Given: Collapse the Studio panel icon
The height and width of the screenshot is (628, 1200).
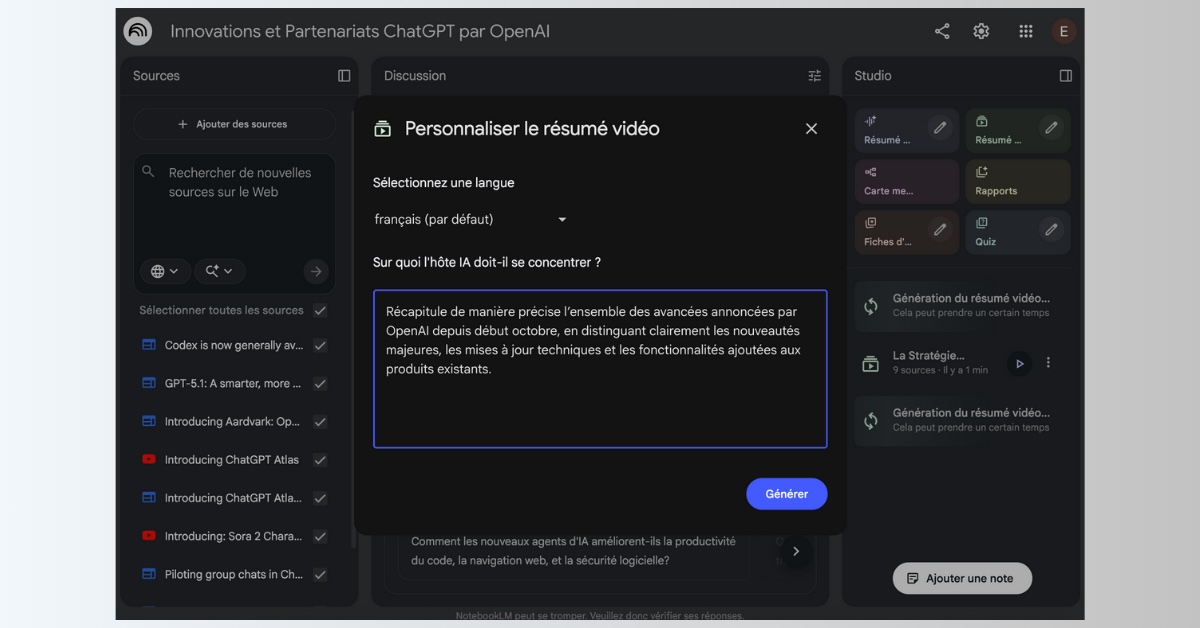Looking at the screenshot, I should pyautogui.click(x=1065, y=76).
